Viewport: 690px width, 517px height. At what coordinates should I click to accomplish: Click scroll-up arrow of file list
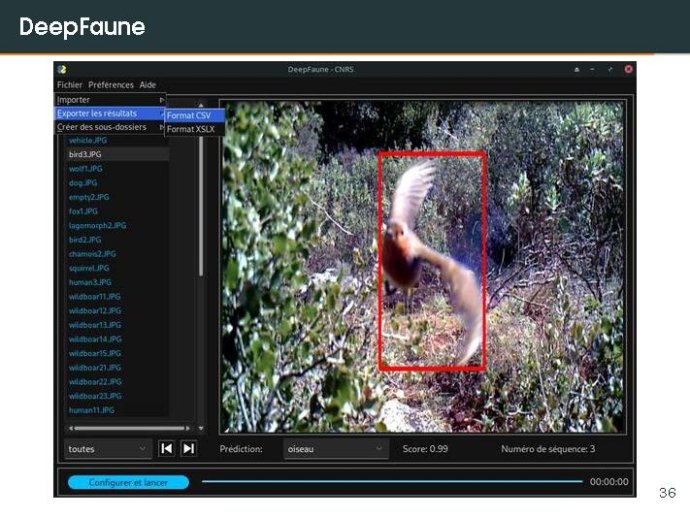click(x=201, y=105)
